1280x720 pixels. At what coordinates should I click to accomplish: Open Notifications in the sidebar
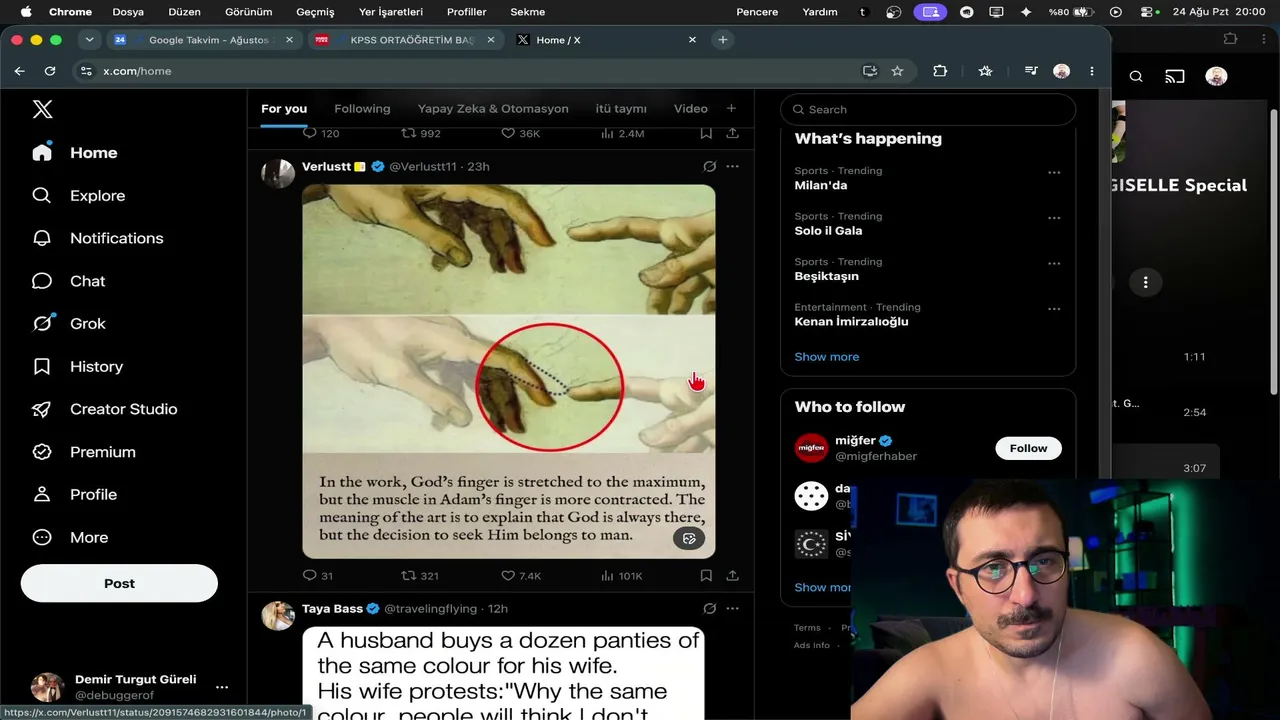98,238
